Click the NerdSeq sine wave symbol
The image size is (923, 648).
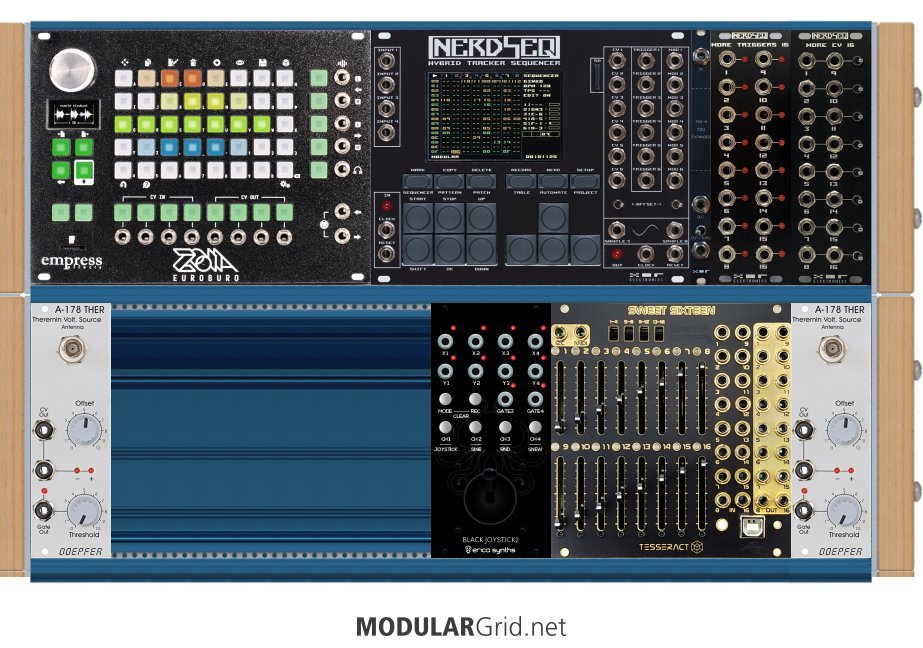[646, 230]
